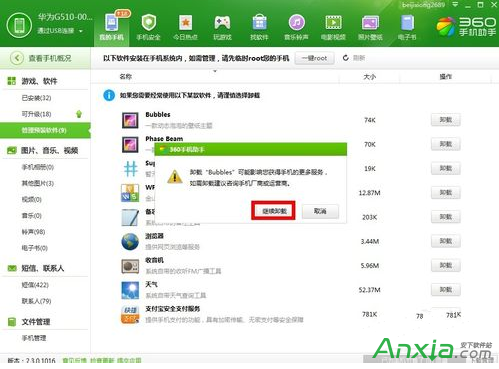Viewport: 499px width, 369px height.
Task: Click the green upgrade arrow by 可升级(18)
Action: [79, 114]
